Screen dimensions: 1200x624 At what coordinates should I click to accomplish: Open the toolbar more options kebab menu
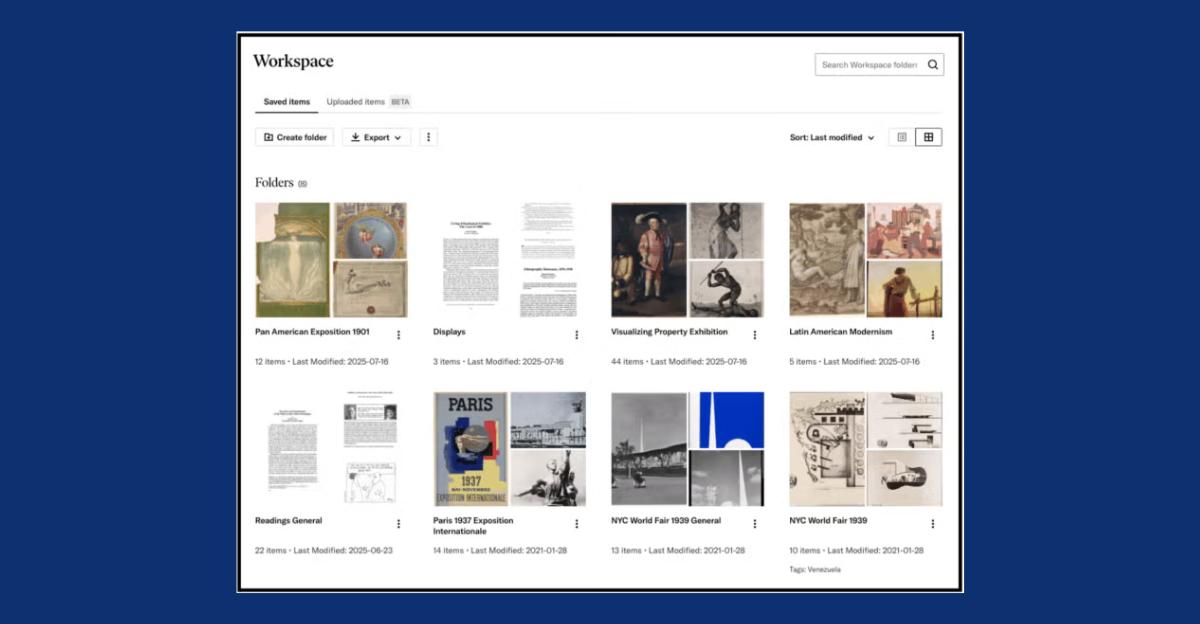pyautogui.click(x=429, y=137)
